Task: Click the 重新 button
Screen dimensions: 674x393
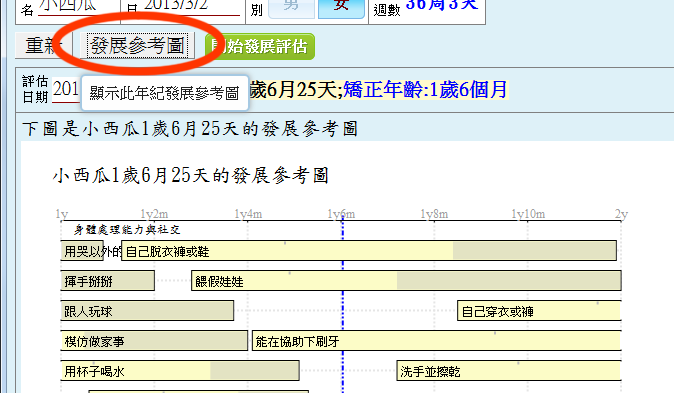Action: [43, 46]
